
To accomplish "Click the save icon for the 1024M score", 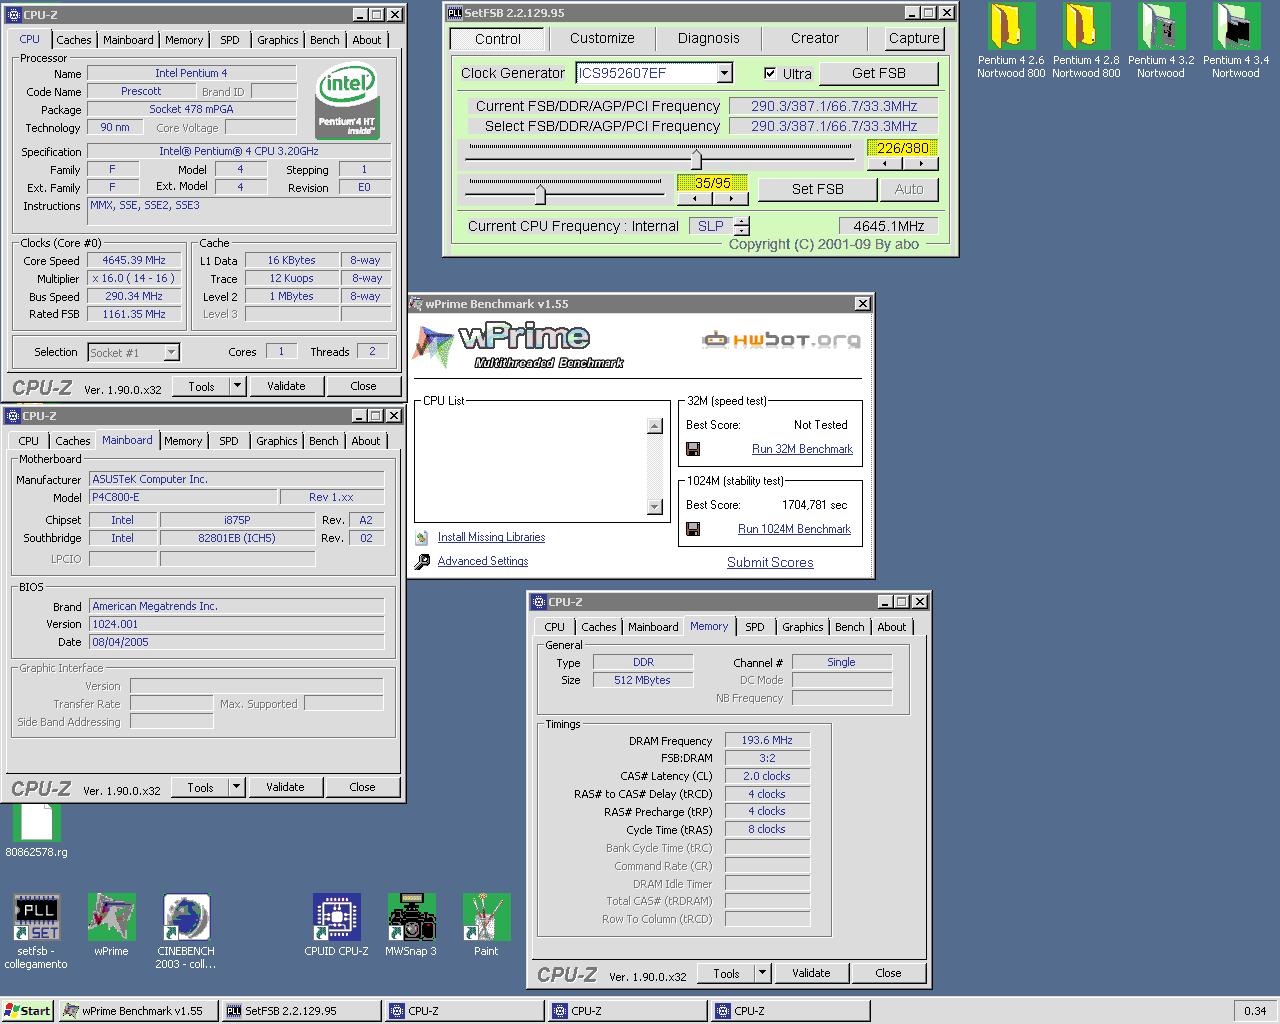I will [693, 529].
